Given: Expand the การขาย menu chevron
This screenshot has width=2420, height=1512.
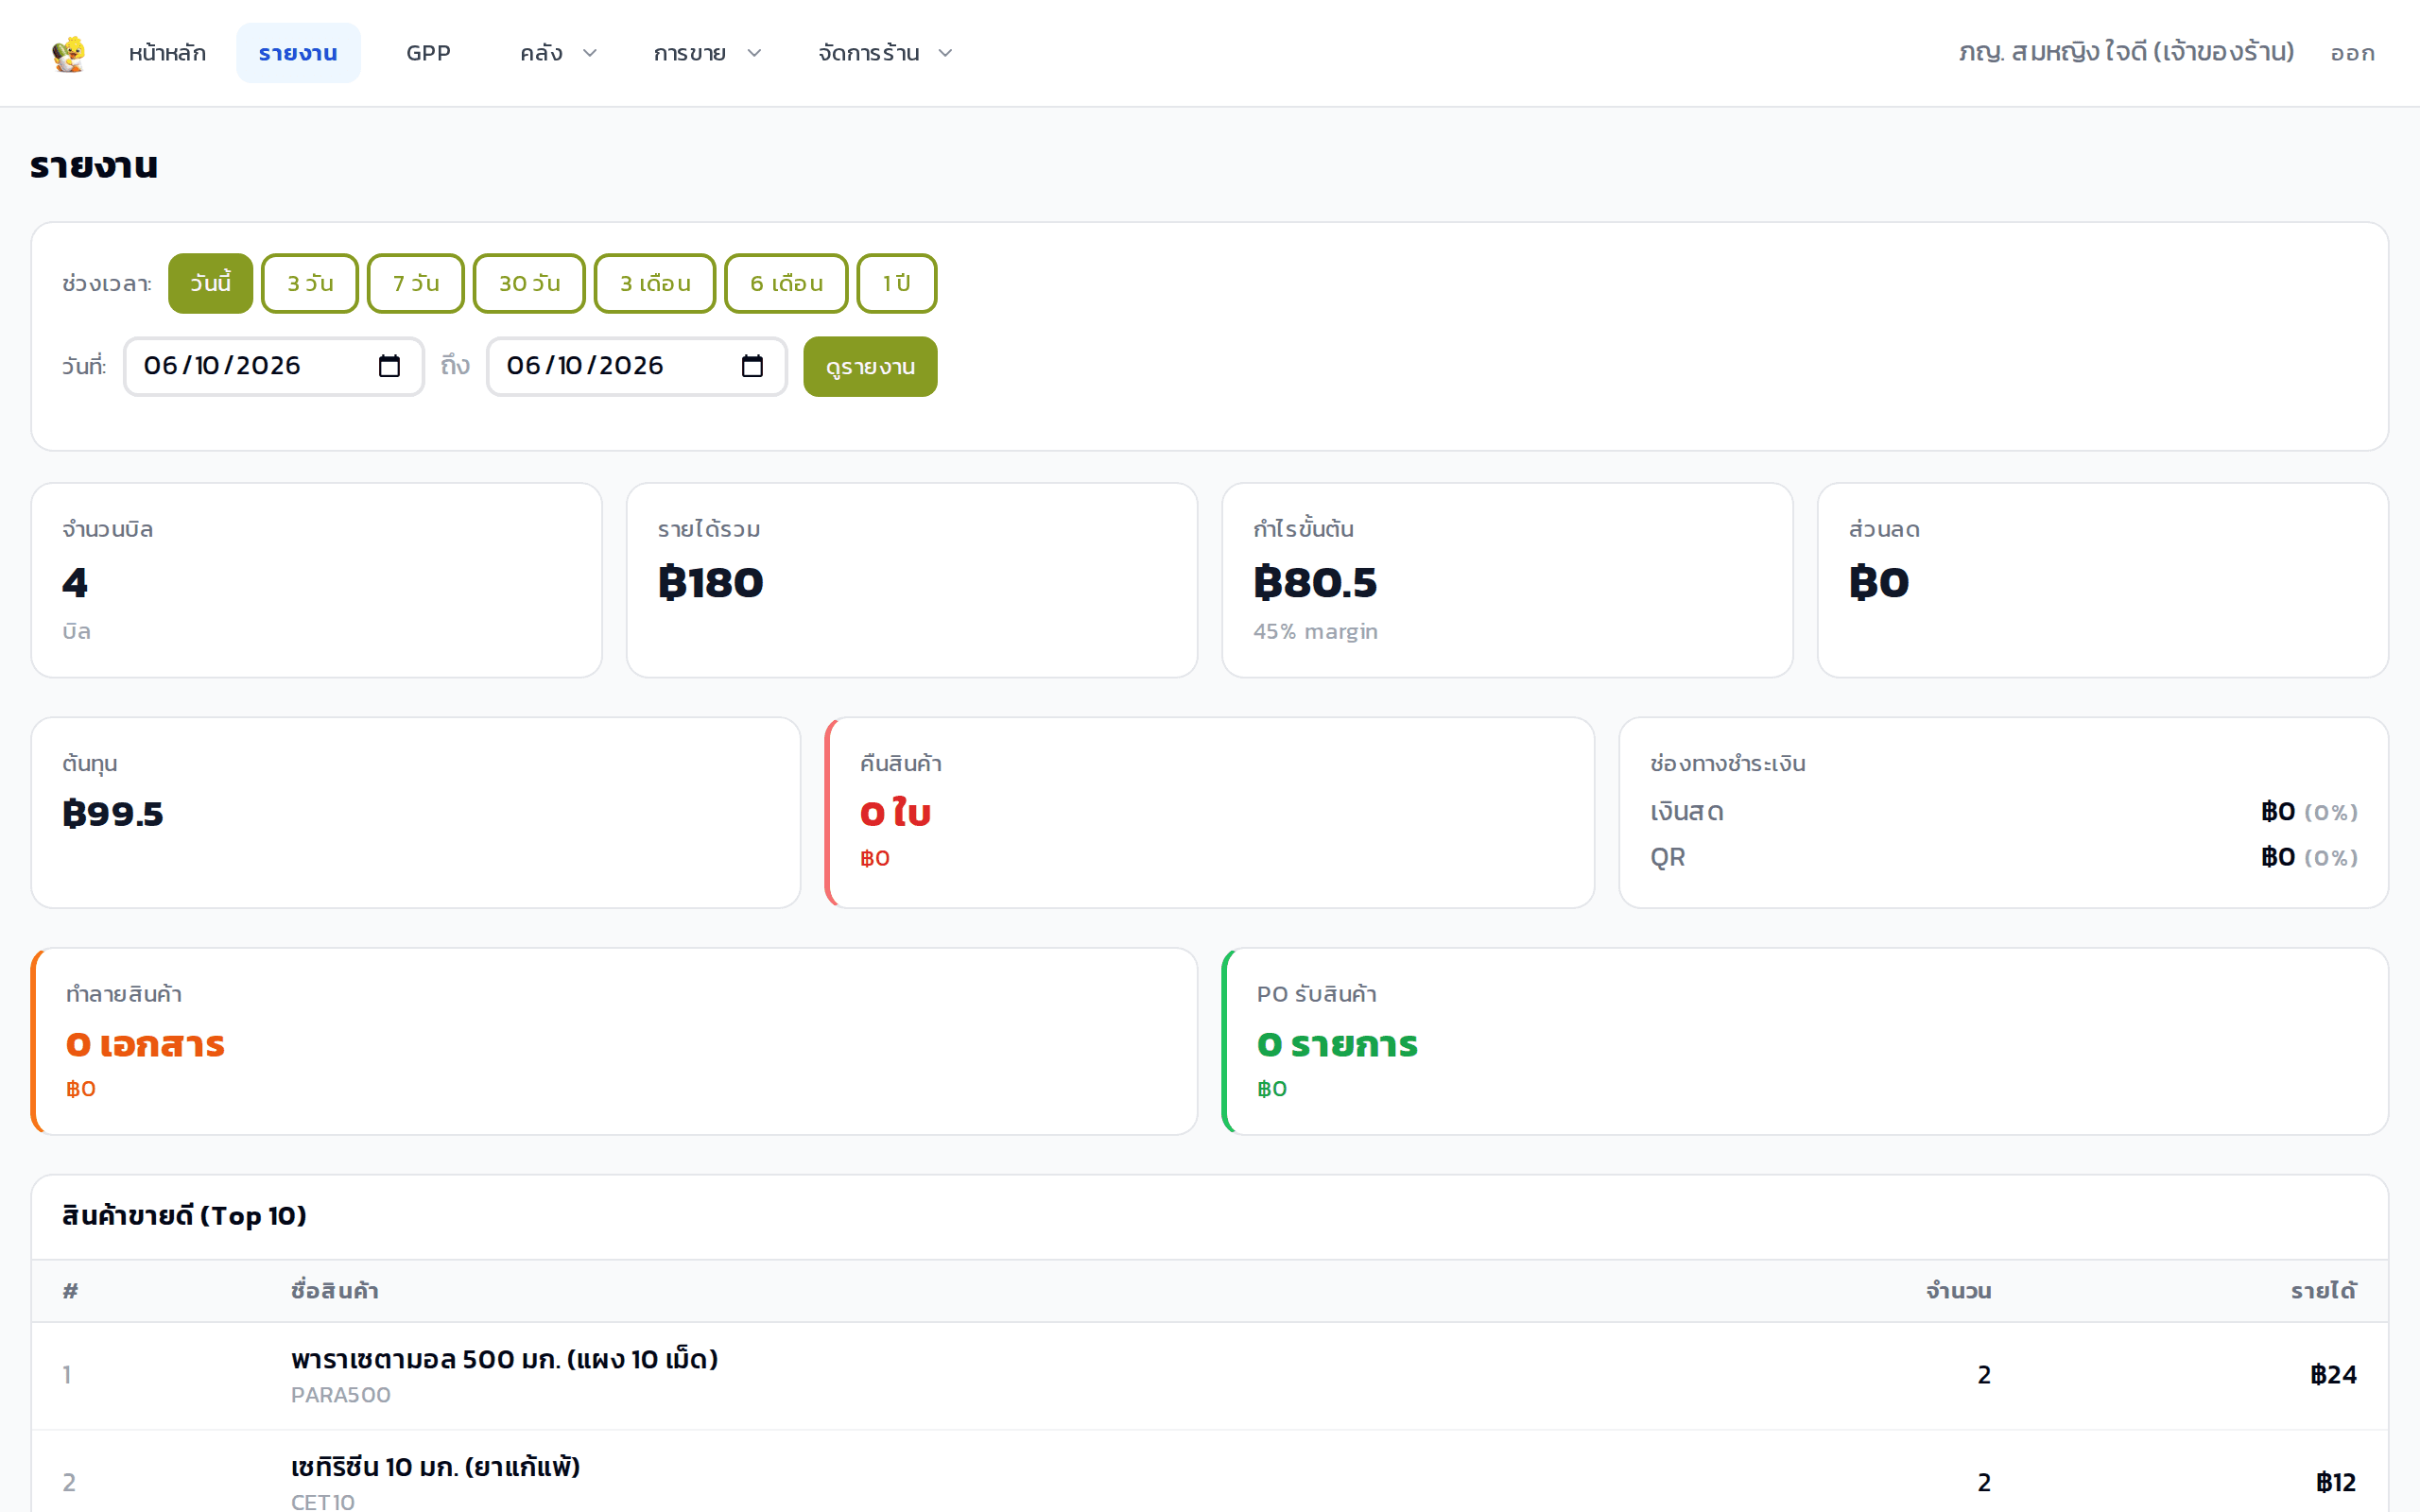Looking at the screenshot, I should click(755, 53).
